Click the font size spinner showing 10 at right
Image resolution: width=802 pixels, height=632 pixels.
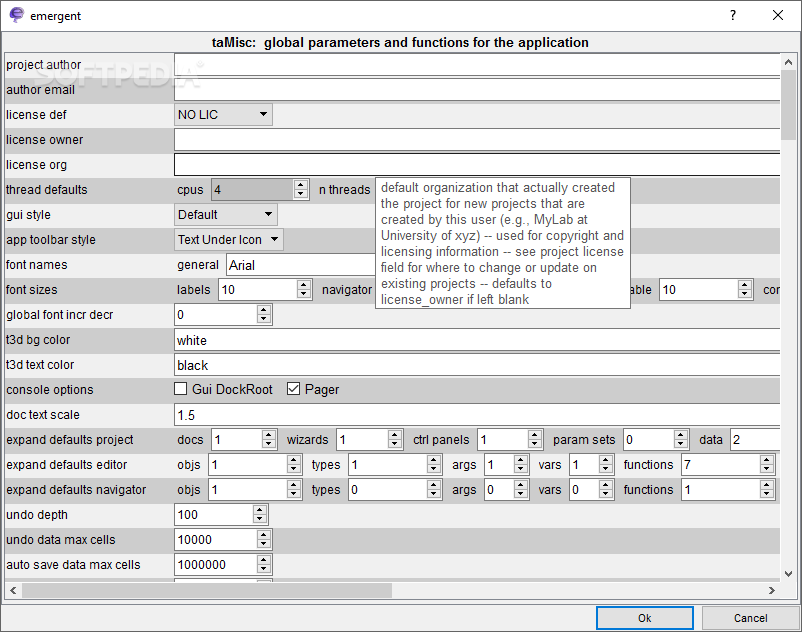coord(706,290)
